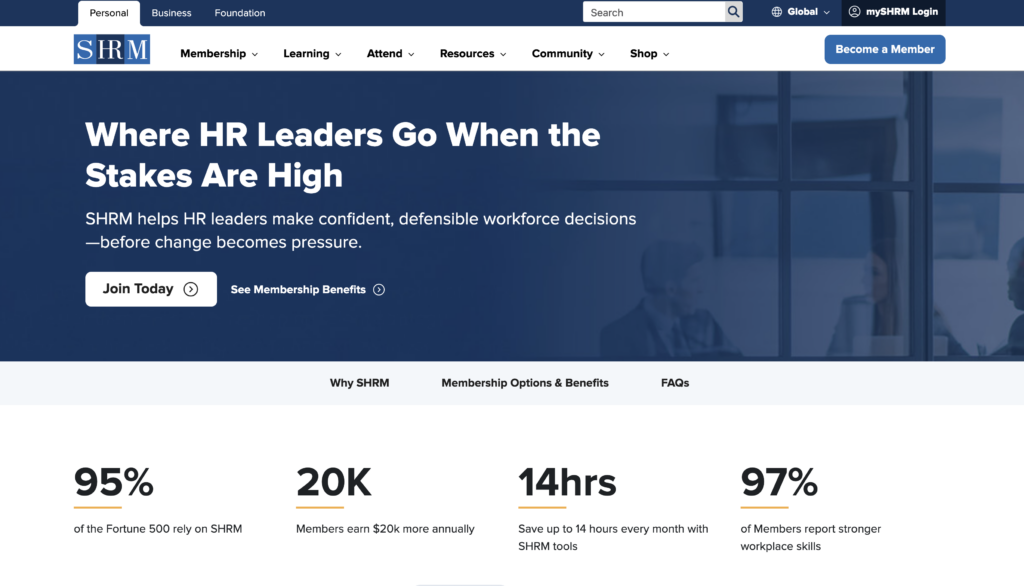
Task: Expand the Learning menu chevron
Action: pyautogui.click(x=338, y=54)
